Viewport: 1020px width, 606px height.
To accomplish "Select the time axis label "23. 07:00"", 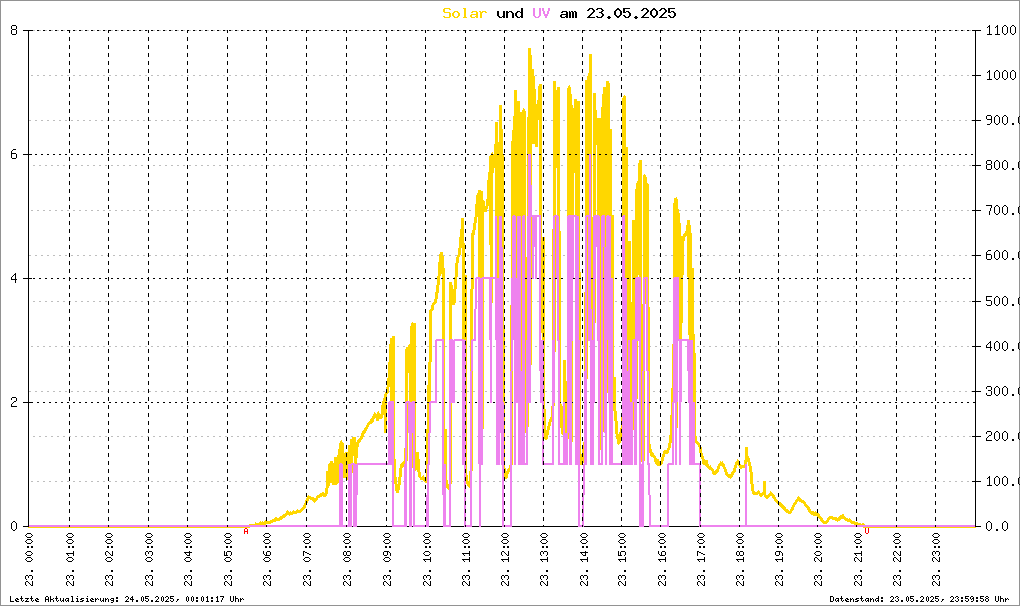I will (x=306, y=560).
